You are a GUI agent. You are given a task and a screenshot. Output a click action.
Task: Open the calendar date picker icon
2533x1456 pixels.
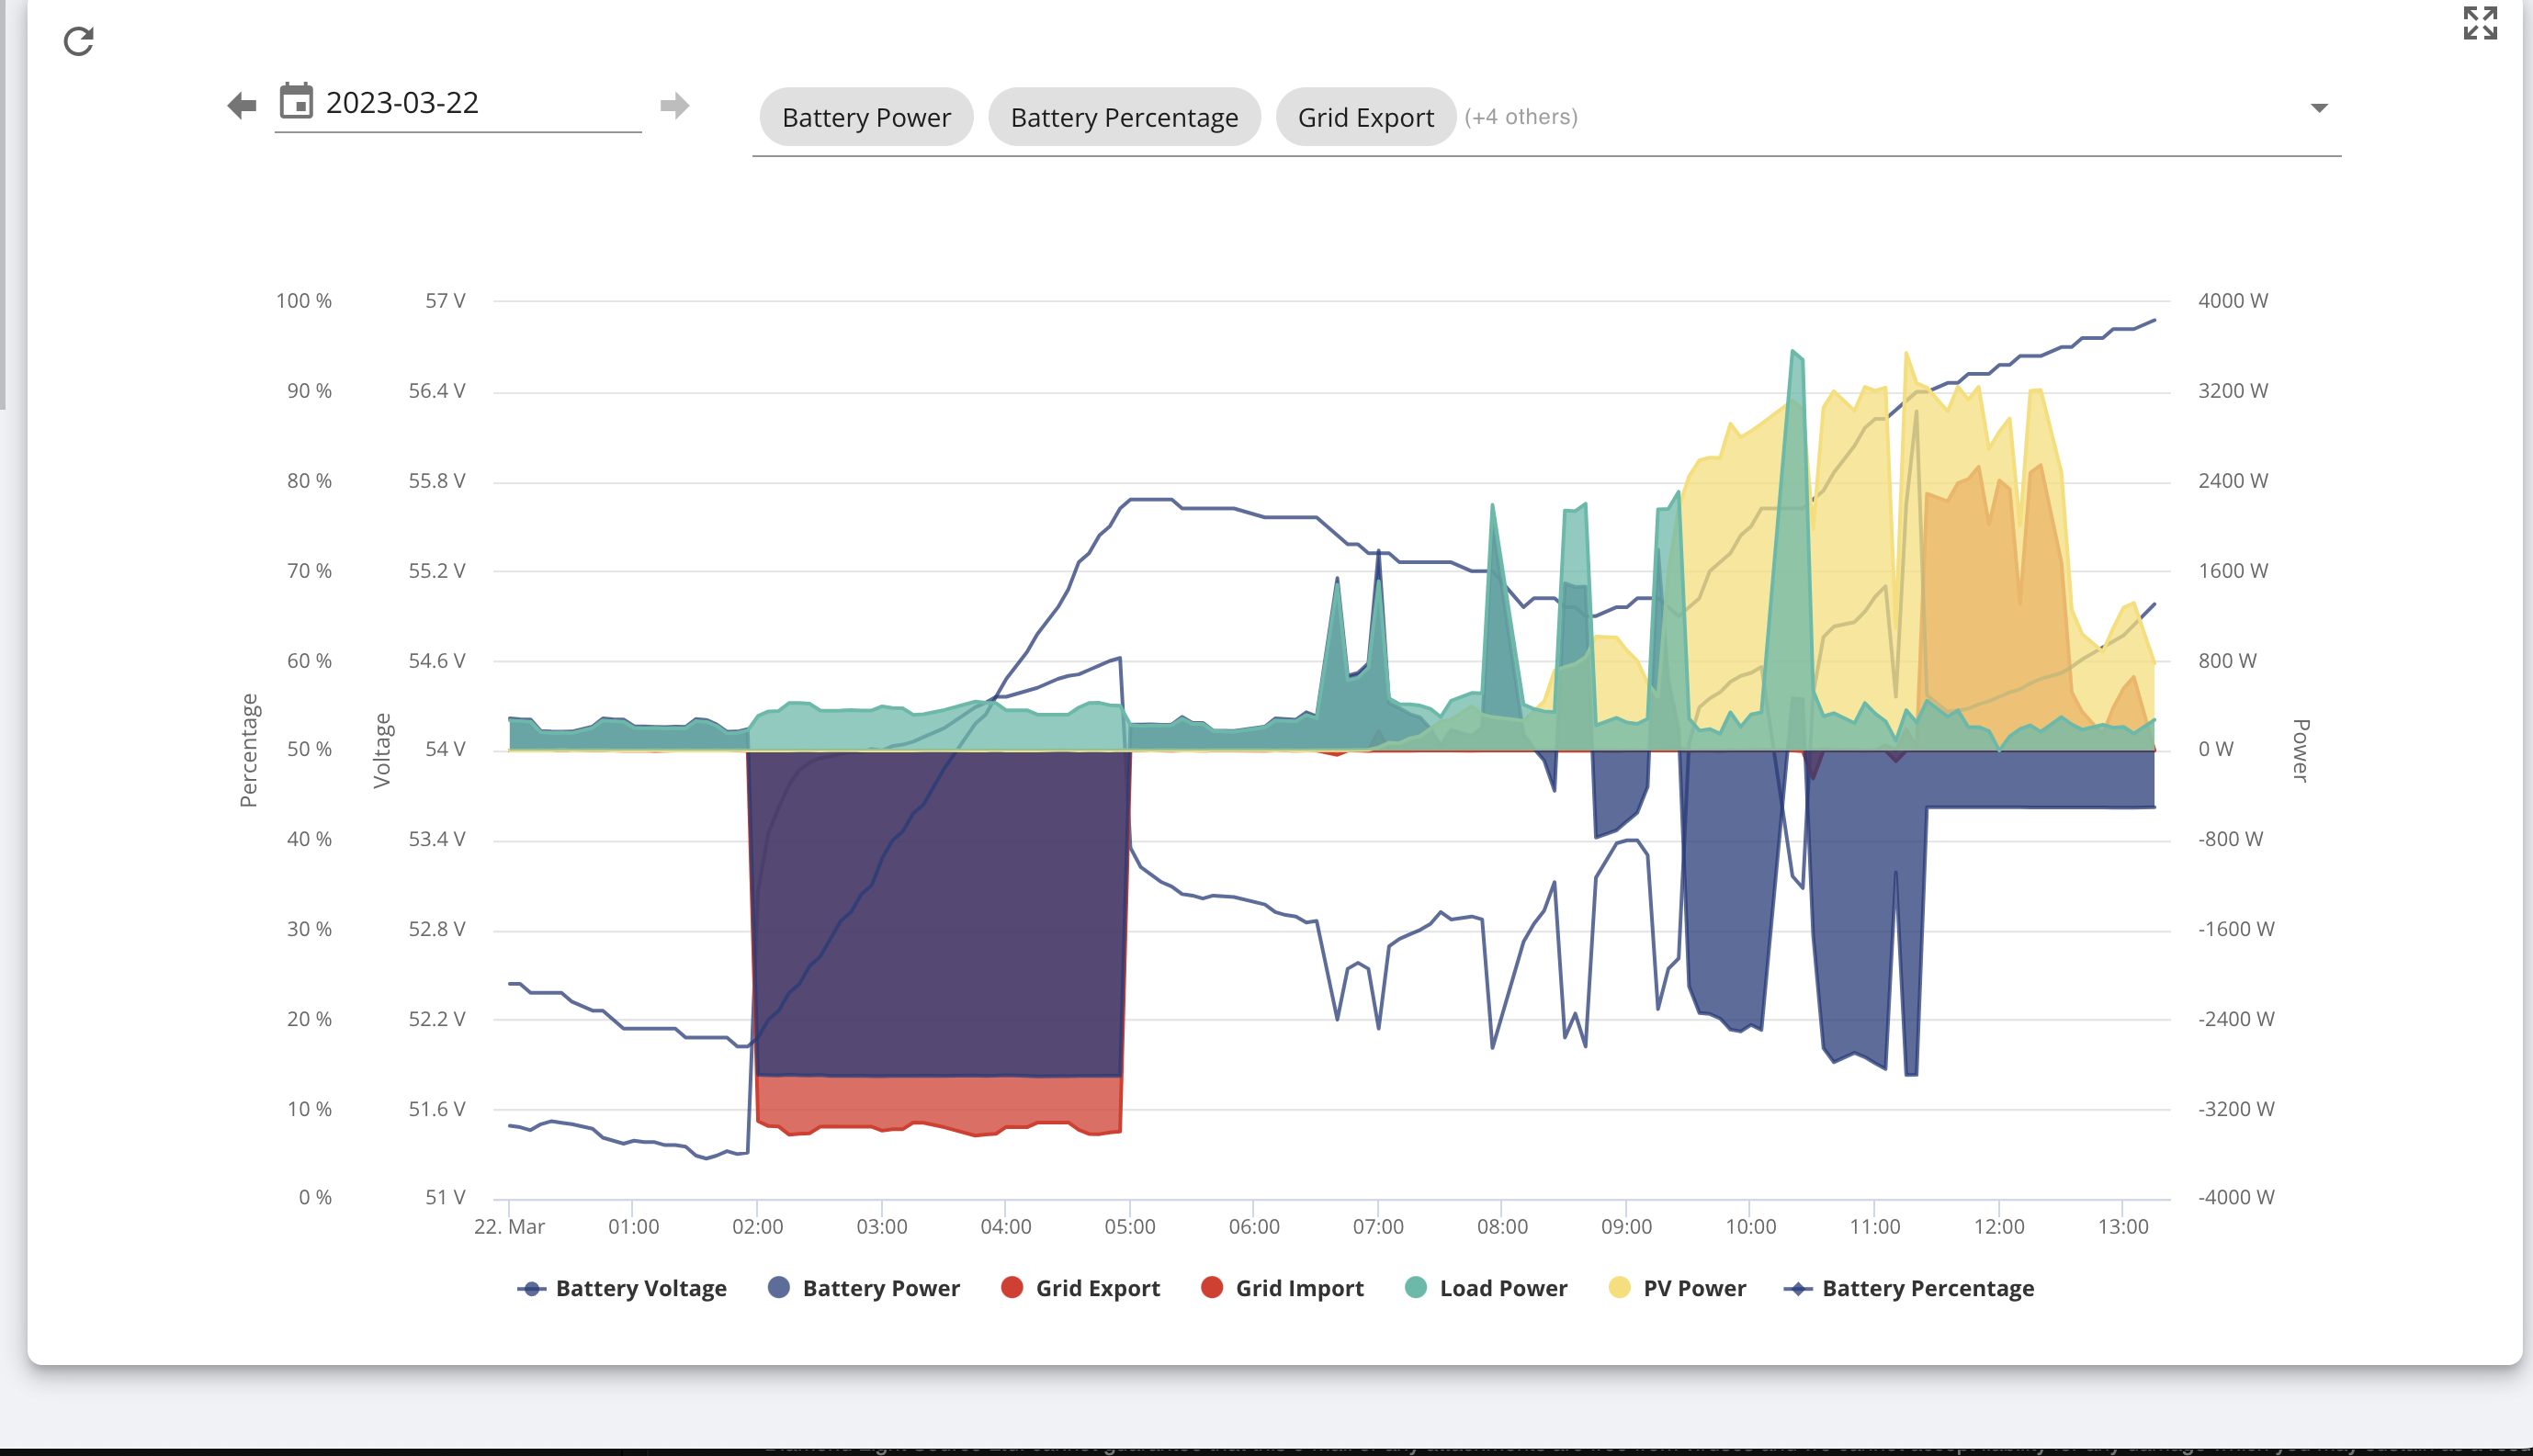pos(296,101)
